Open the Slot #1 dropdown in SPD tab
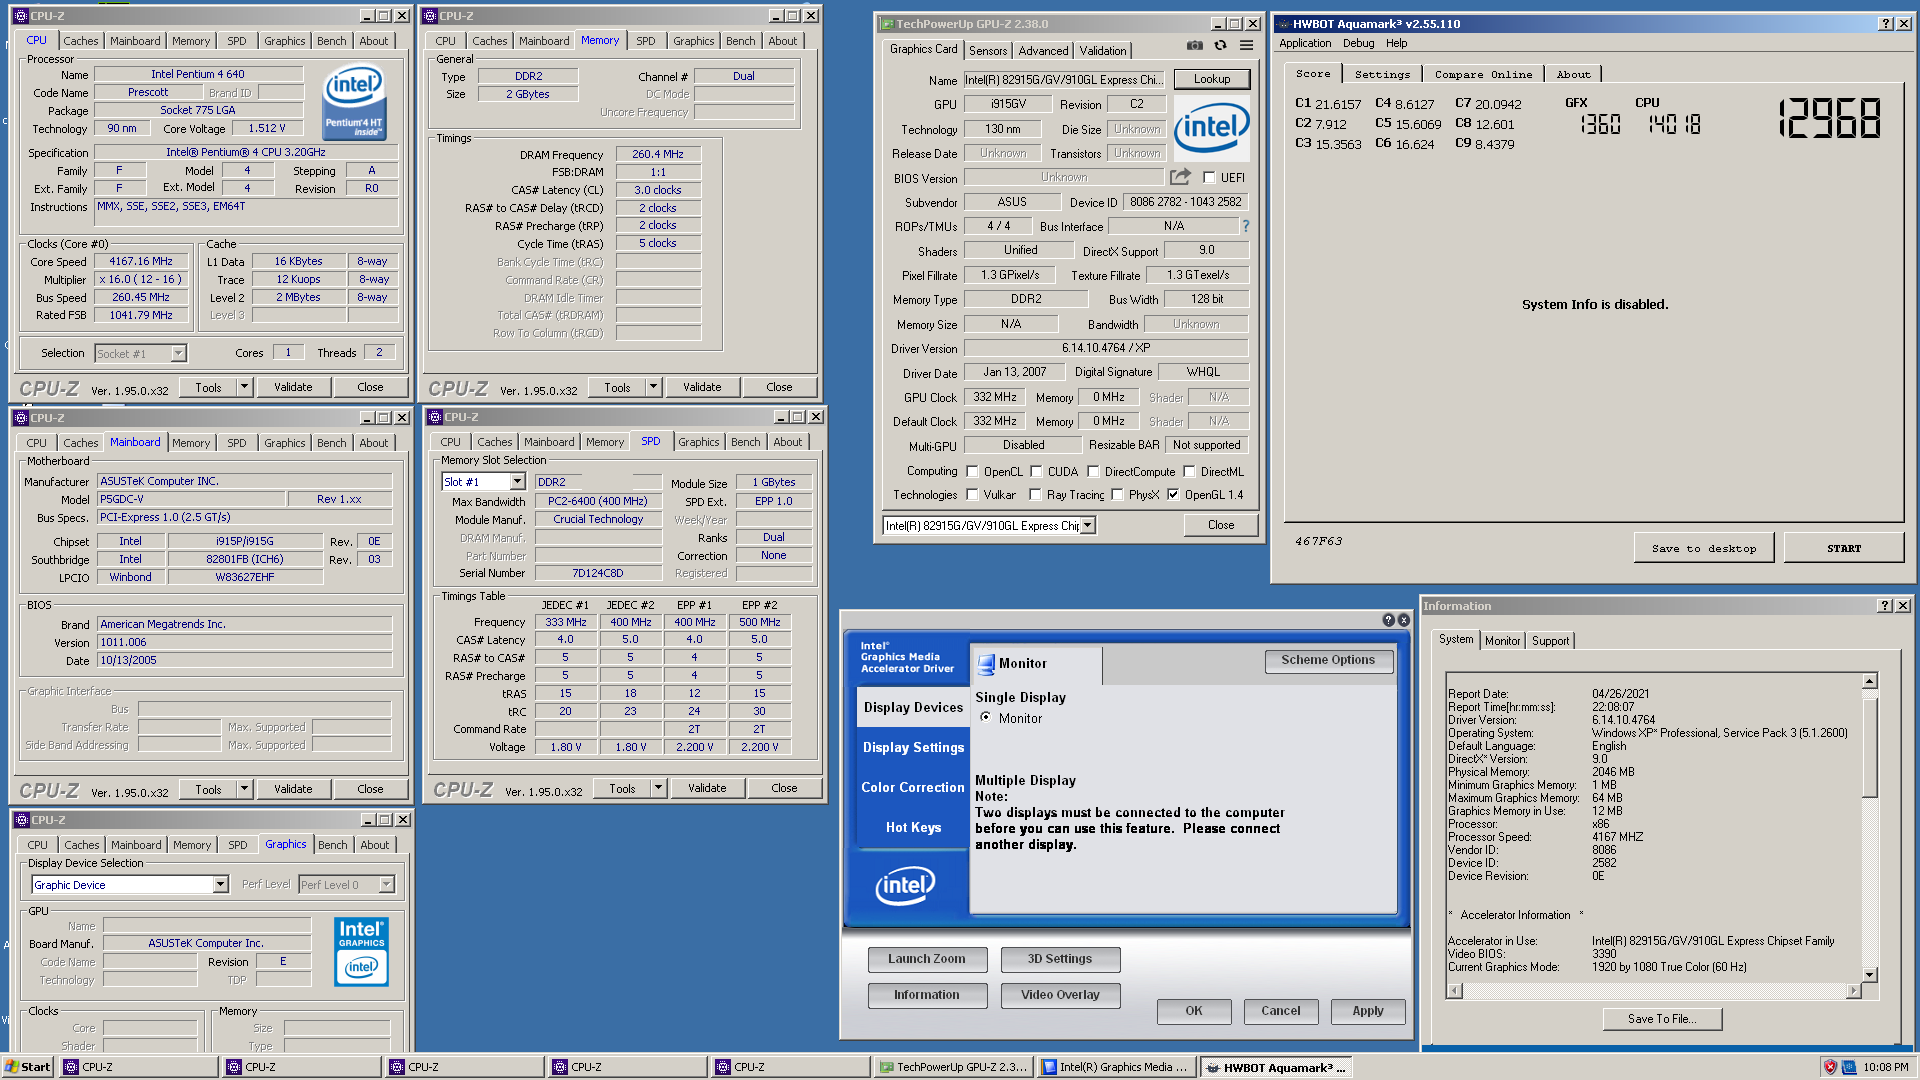 pos(517,482)
